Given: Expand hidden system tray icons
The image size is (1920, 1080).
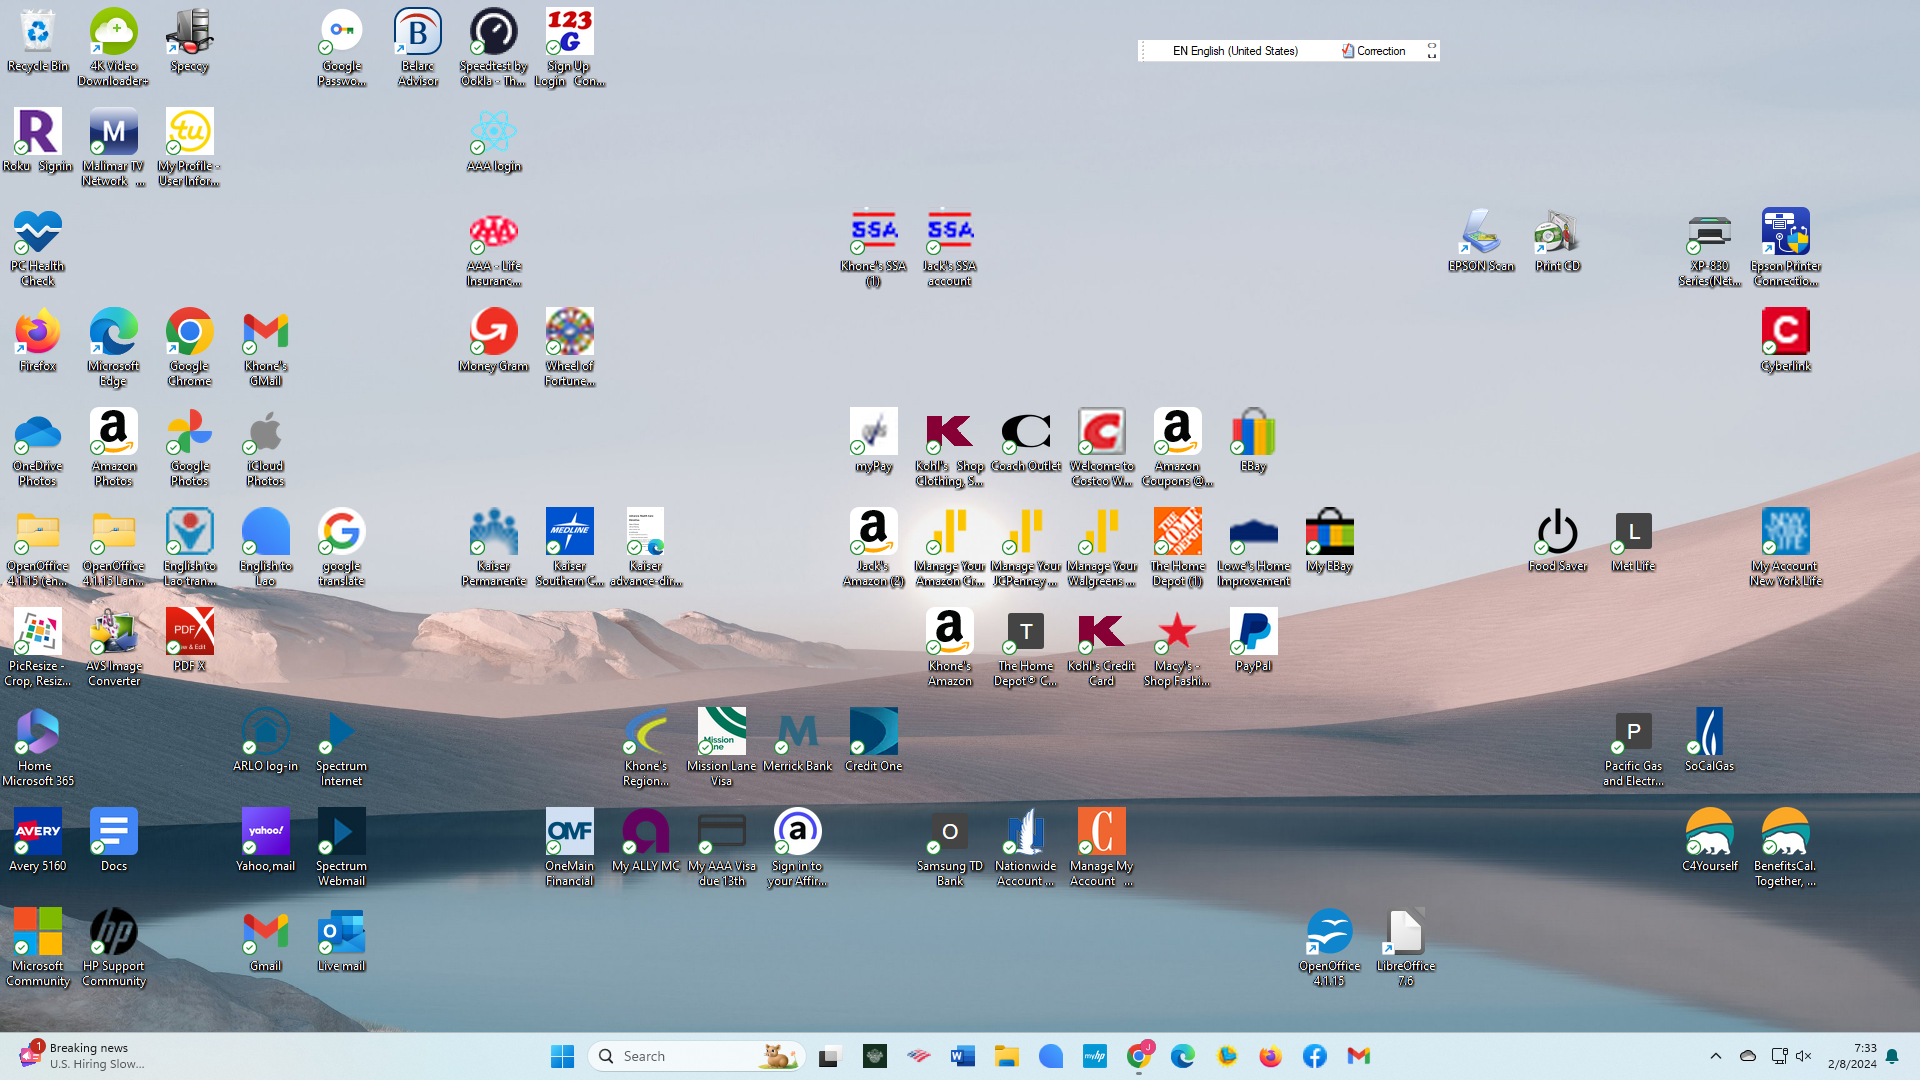Looking at the screenshot, I should coord(1715,1055).
